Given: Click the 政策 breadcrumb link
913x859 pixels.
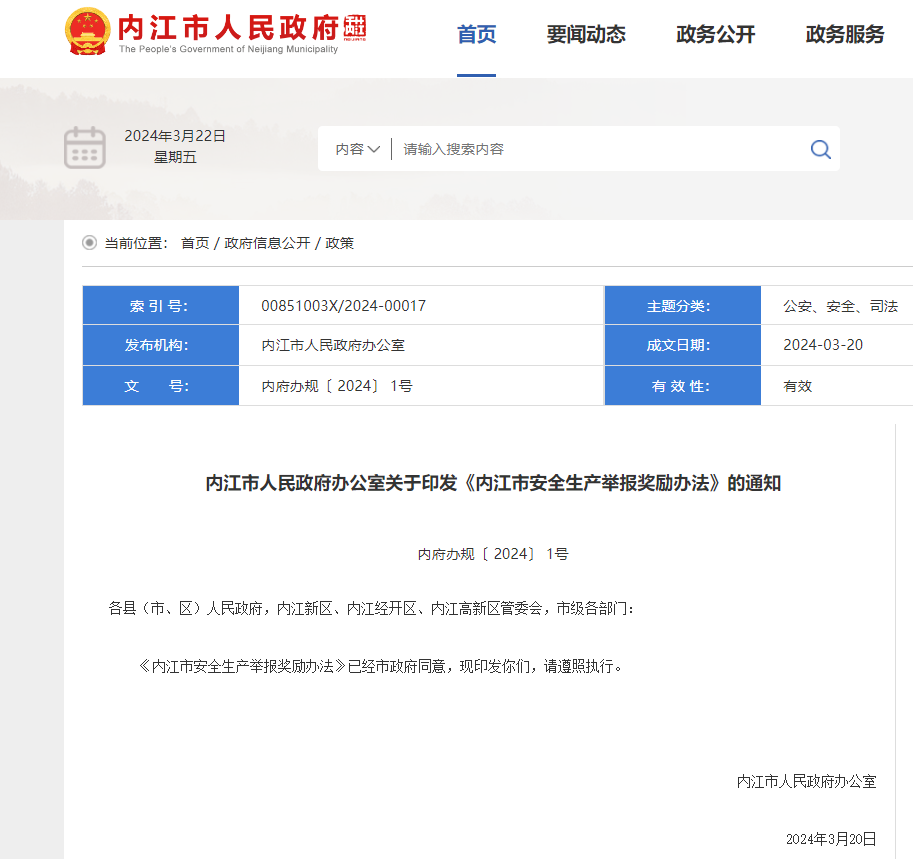Looking at the screenshot, I should (x=340, y=243).
